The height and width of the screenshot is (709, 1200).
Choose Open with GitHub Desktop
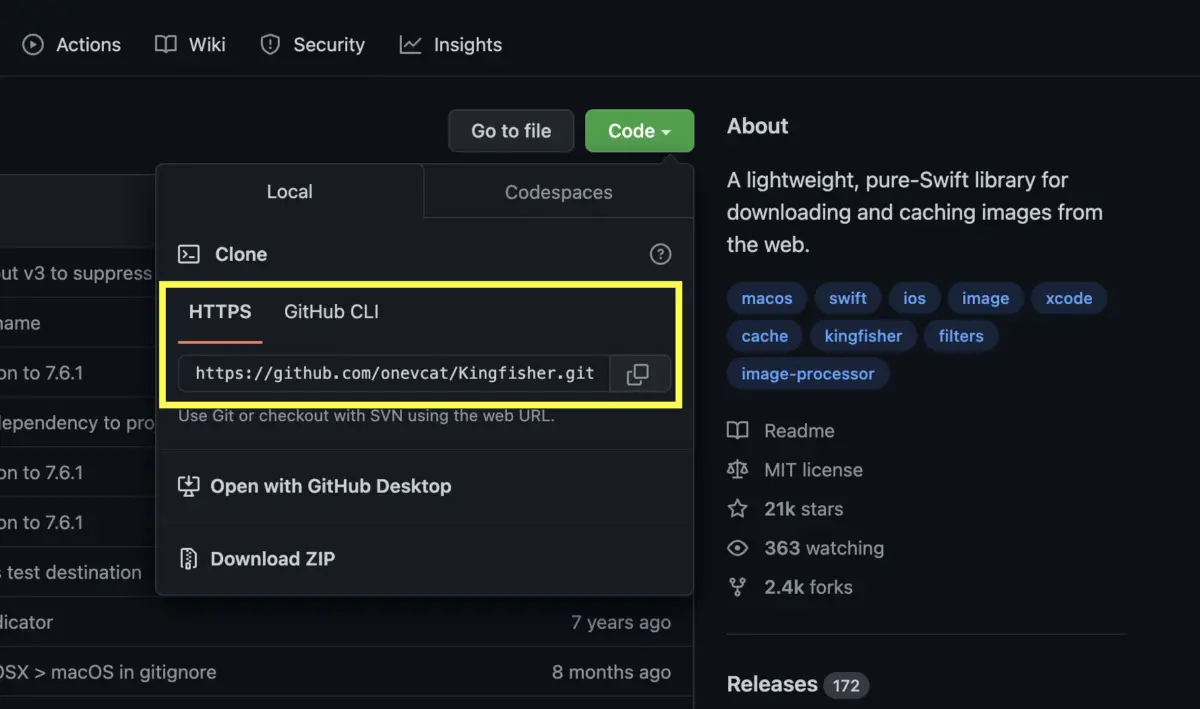tap(314, 486)
